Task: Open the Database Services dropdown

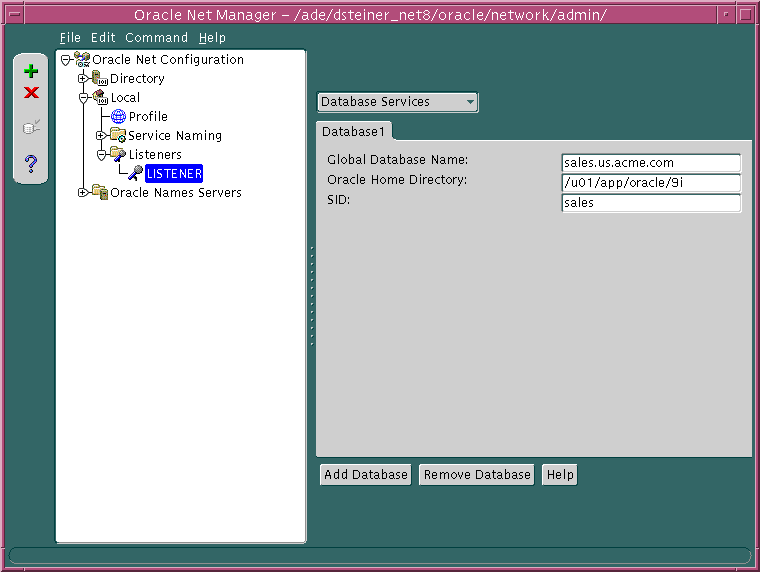Action: [x=397, y=102]
